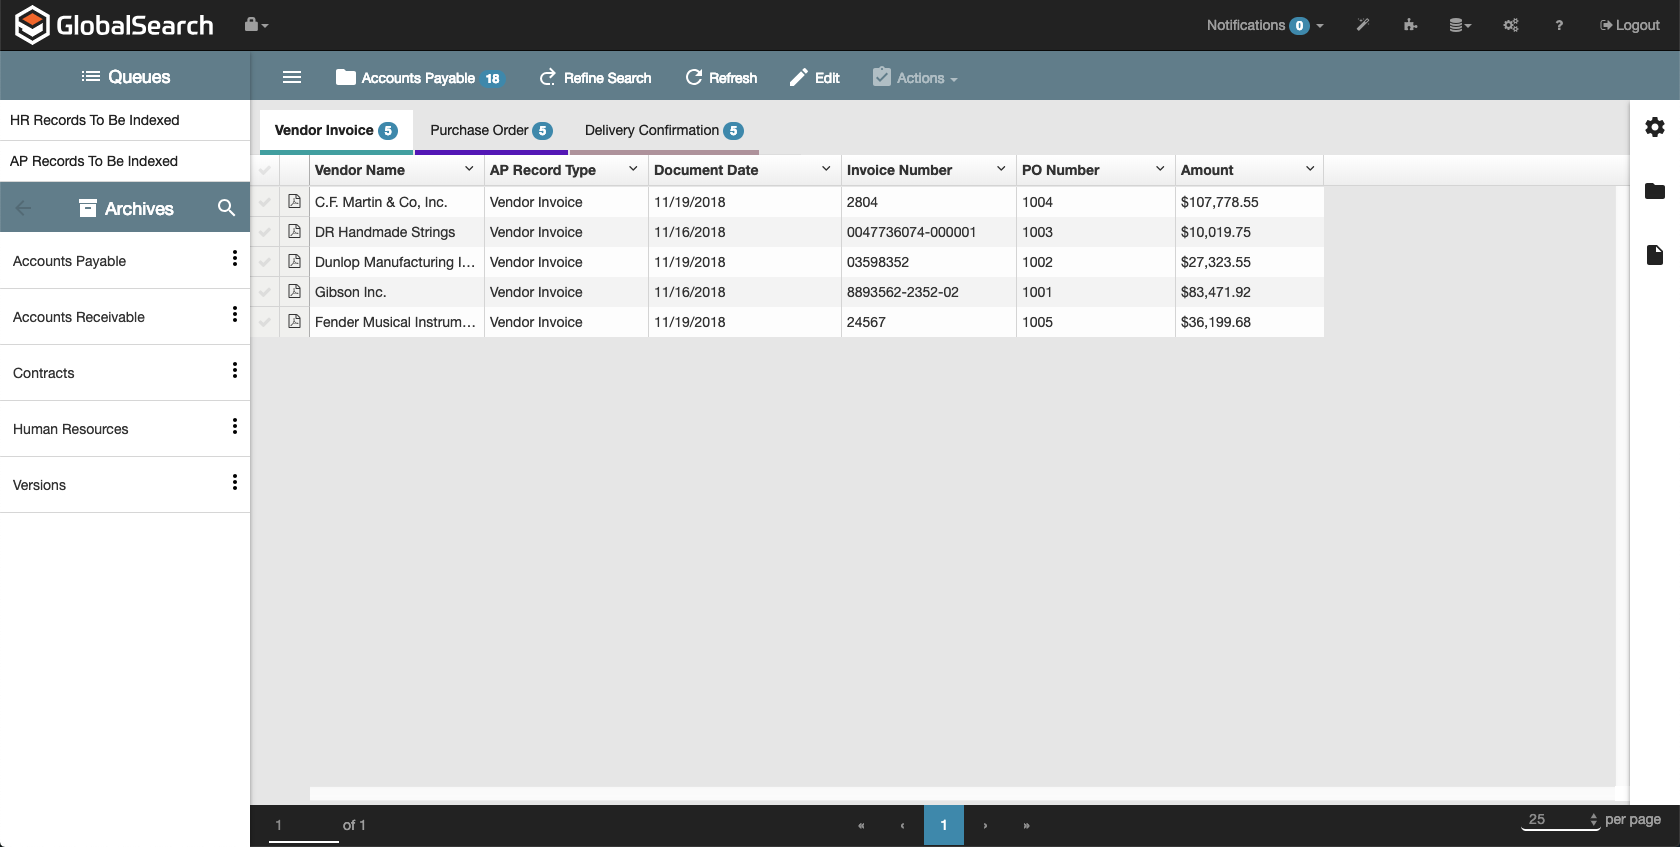Open the Notifications dropdown
Screen dimensions: 1680x847
tap(1265, 25)
